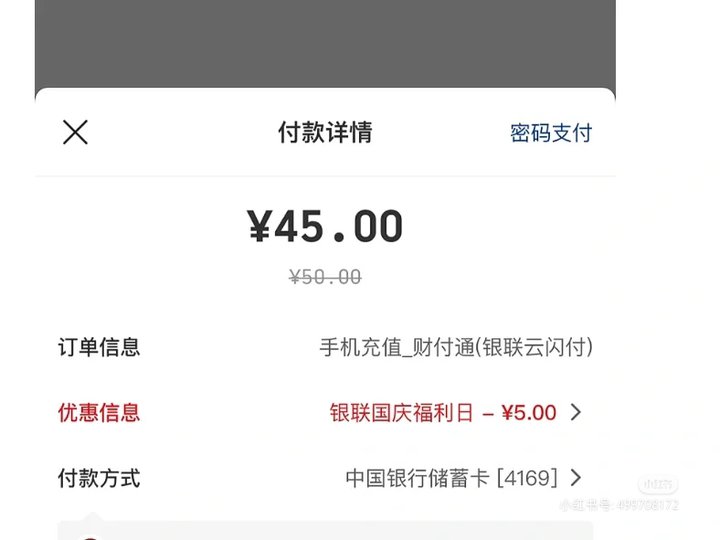
Task: Tap the 付款详情 title
Action: click(325, 132)
